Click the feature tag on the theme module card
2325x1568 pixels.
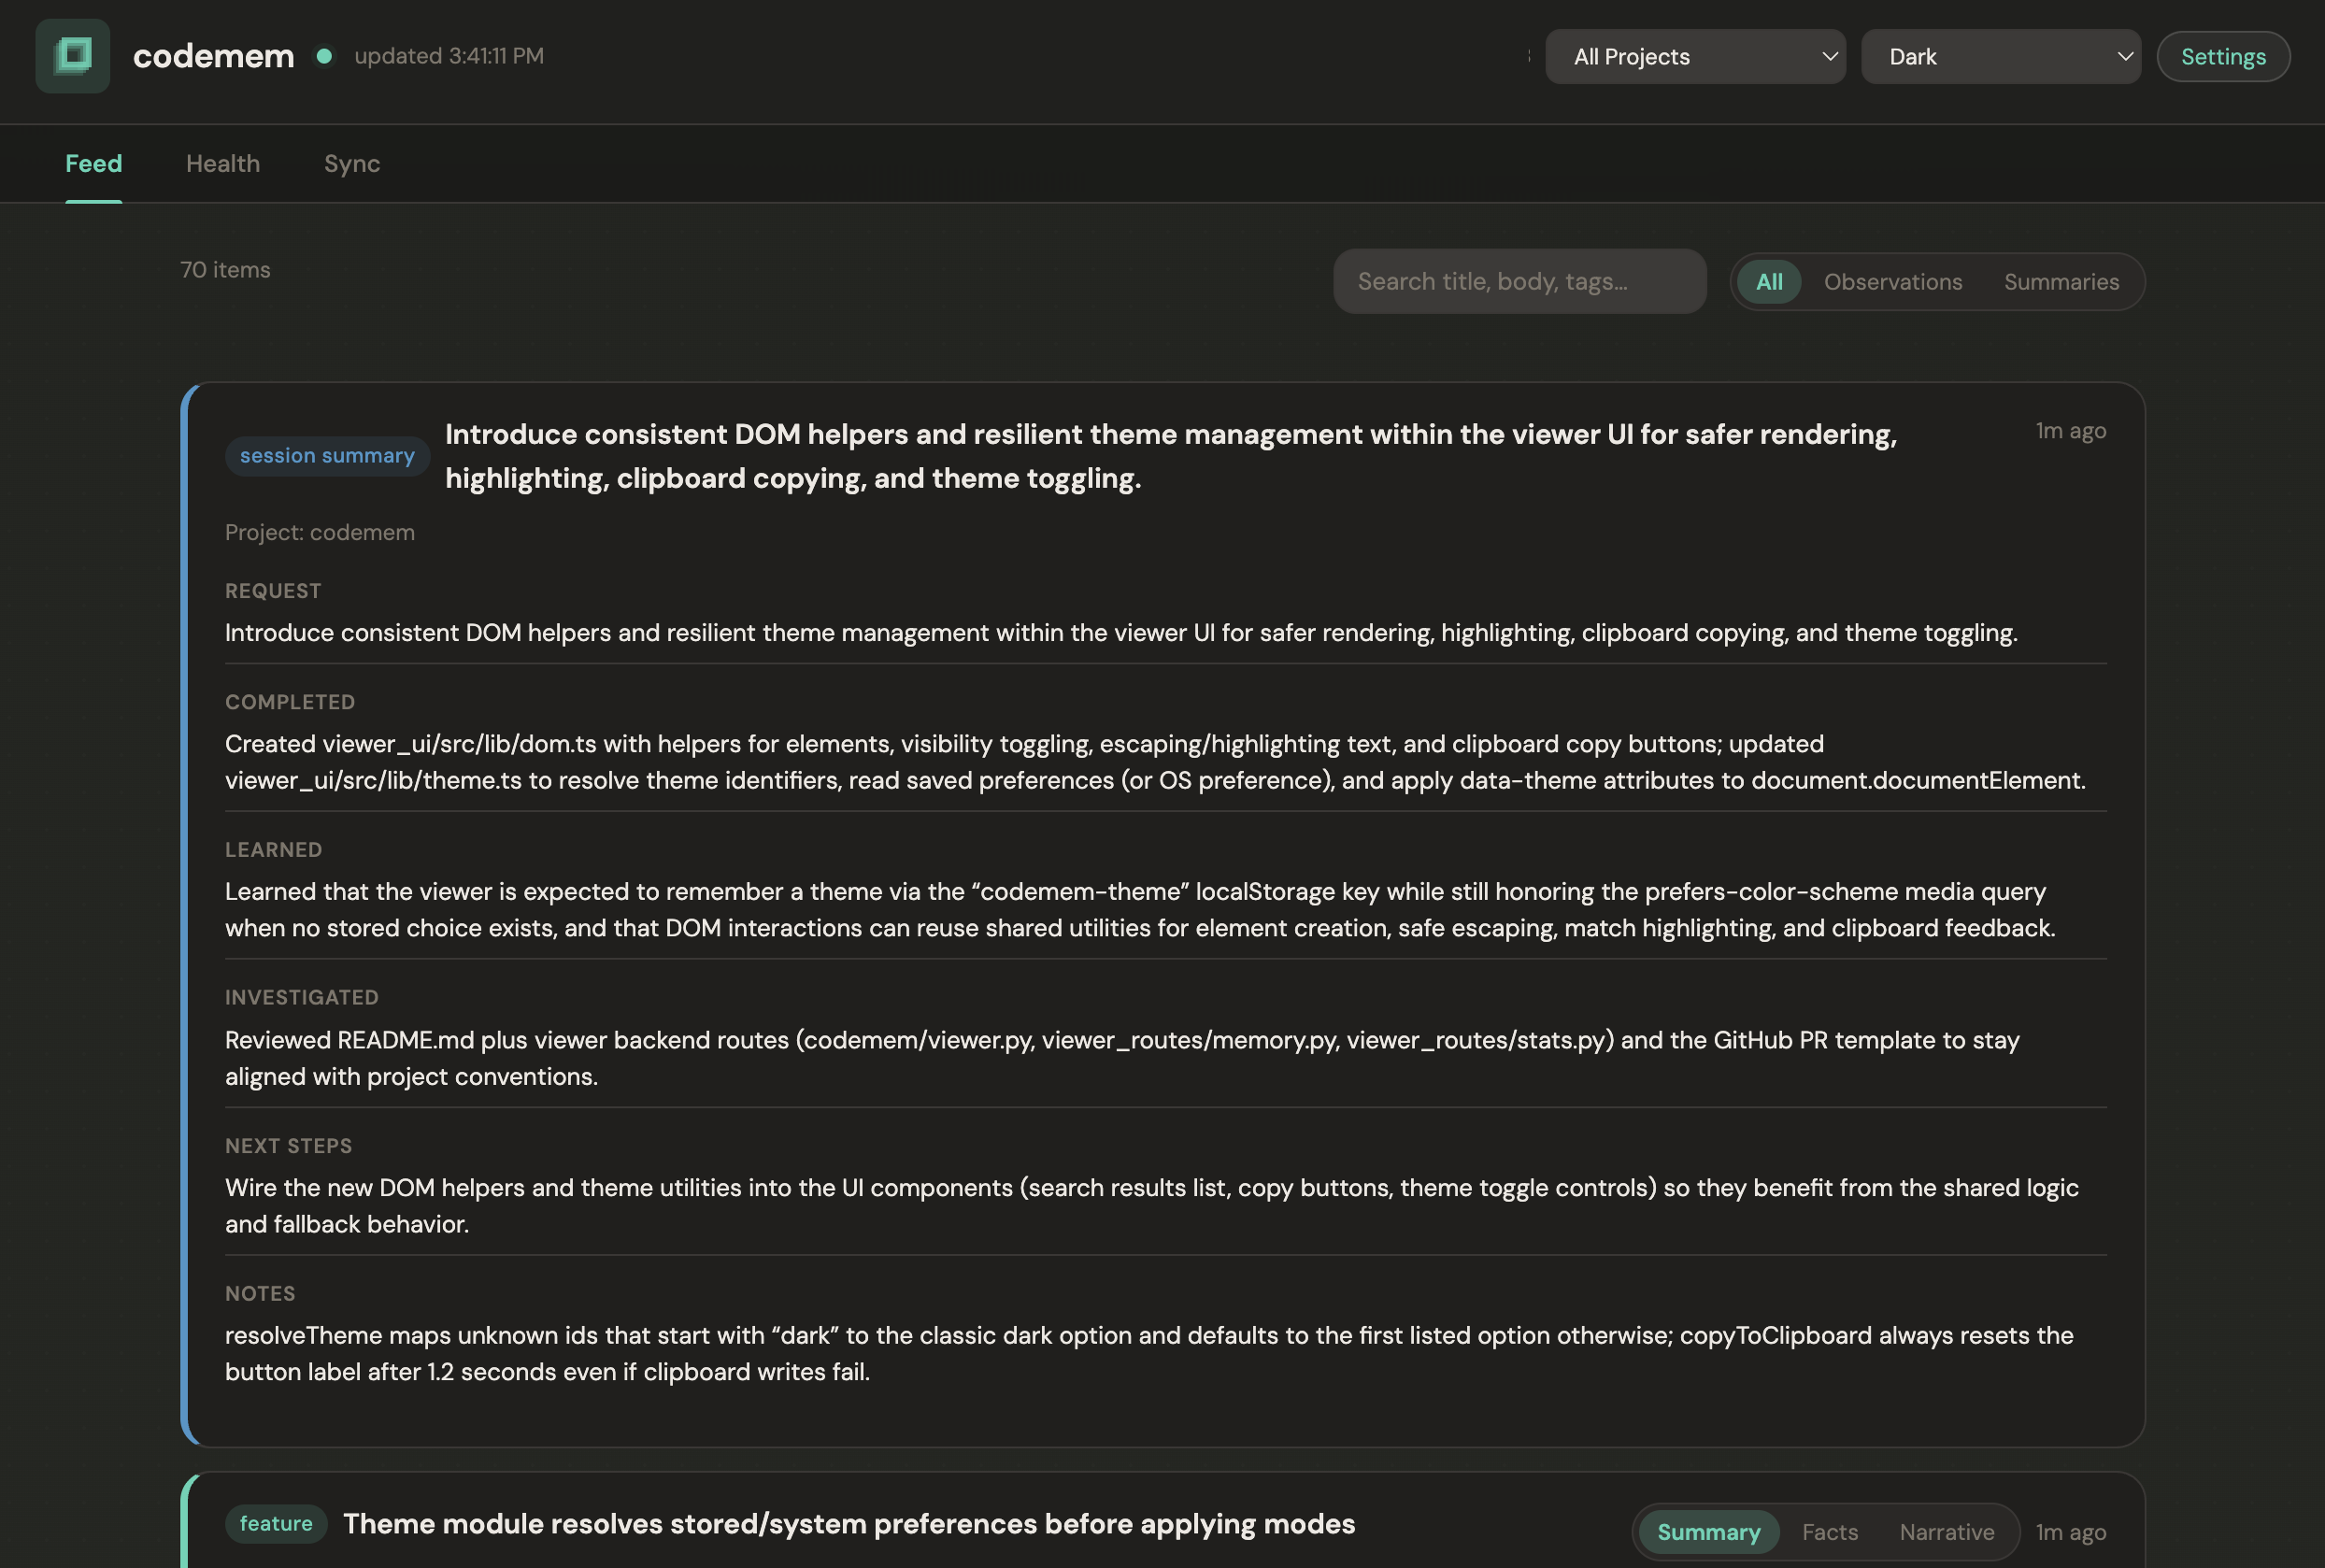coord(276,1524)
